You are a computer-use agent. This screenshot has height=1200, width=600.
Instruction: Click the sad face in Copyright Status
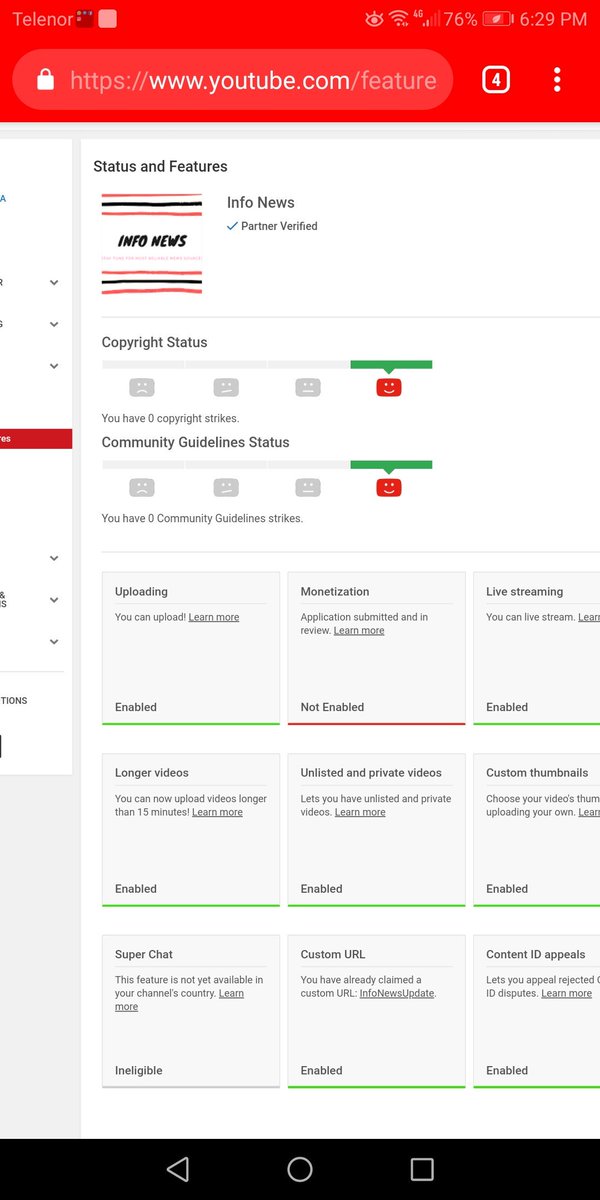[142, 387]
